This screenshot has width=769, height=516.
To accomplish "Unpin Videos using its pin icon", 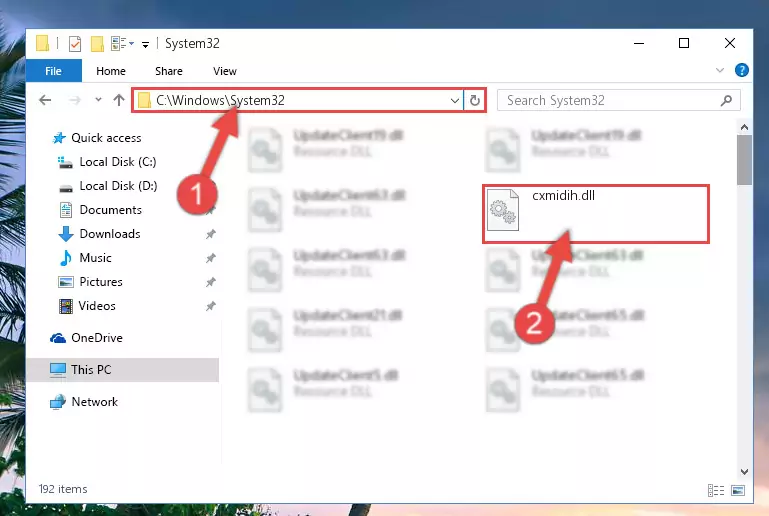I will (x=210, y=306).
